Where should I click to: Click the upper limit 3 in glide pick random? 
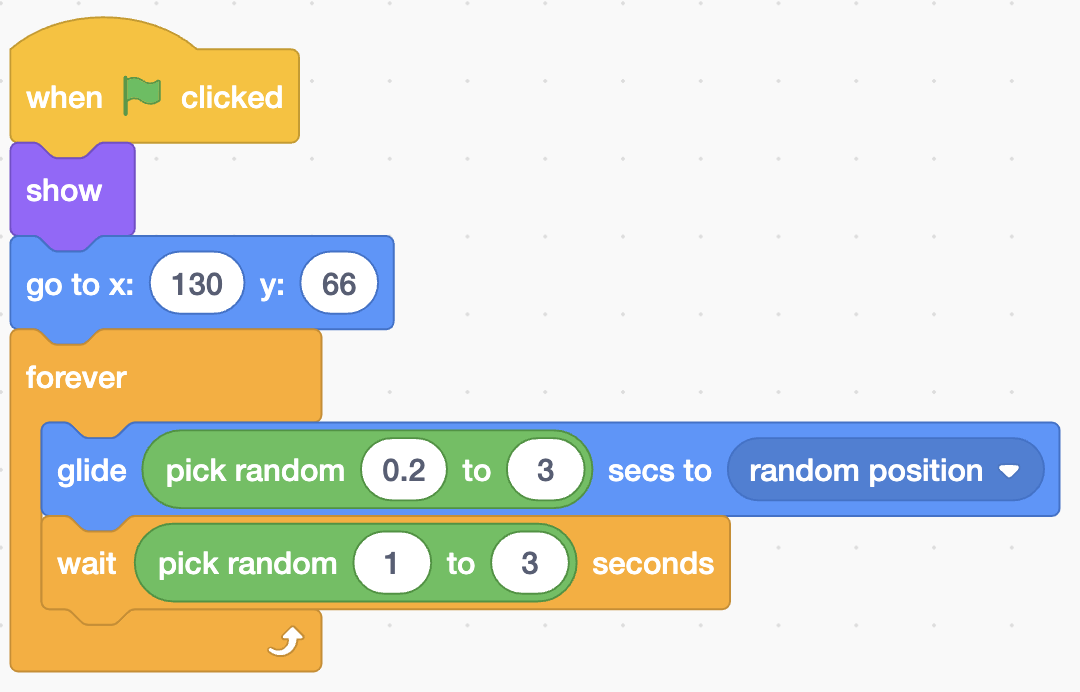click(546, 470)
